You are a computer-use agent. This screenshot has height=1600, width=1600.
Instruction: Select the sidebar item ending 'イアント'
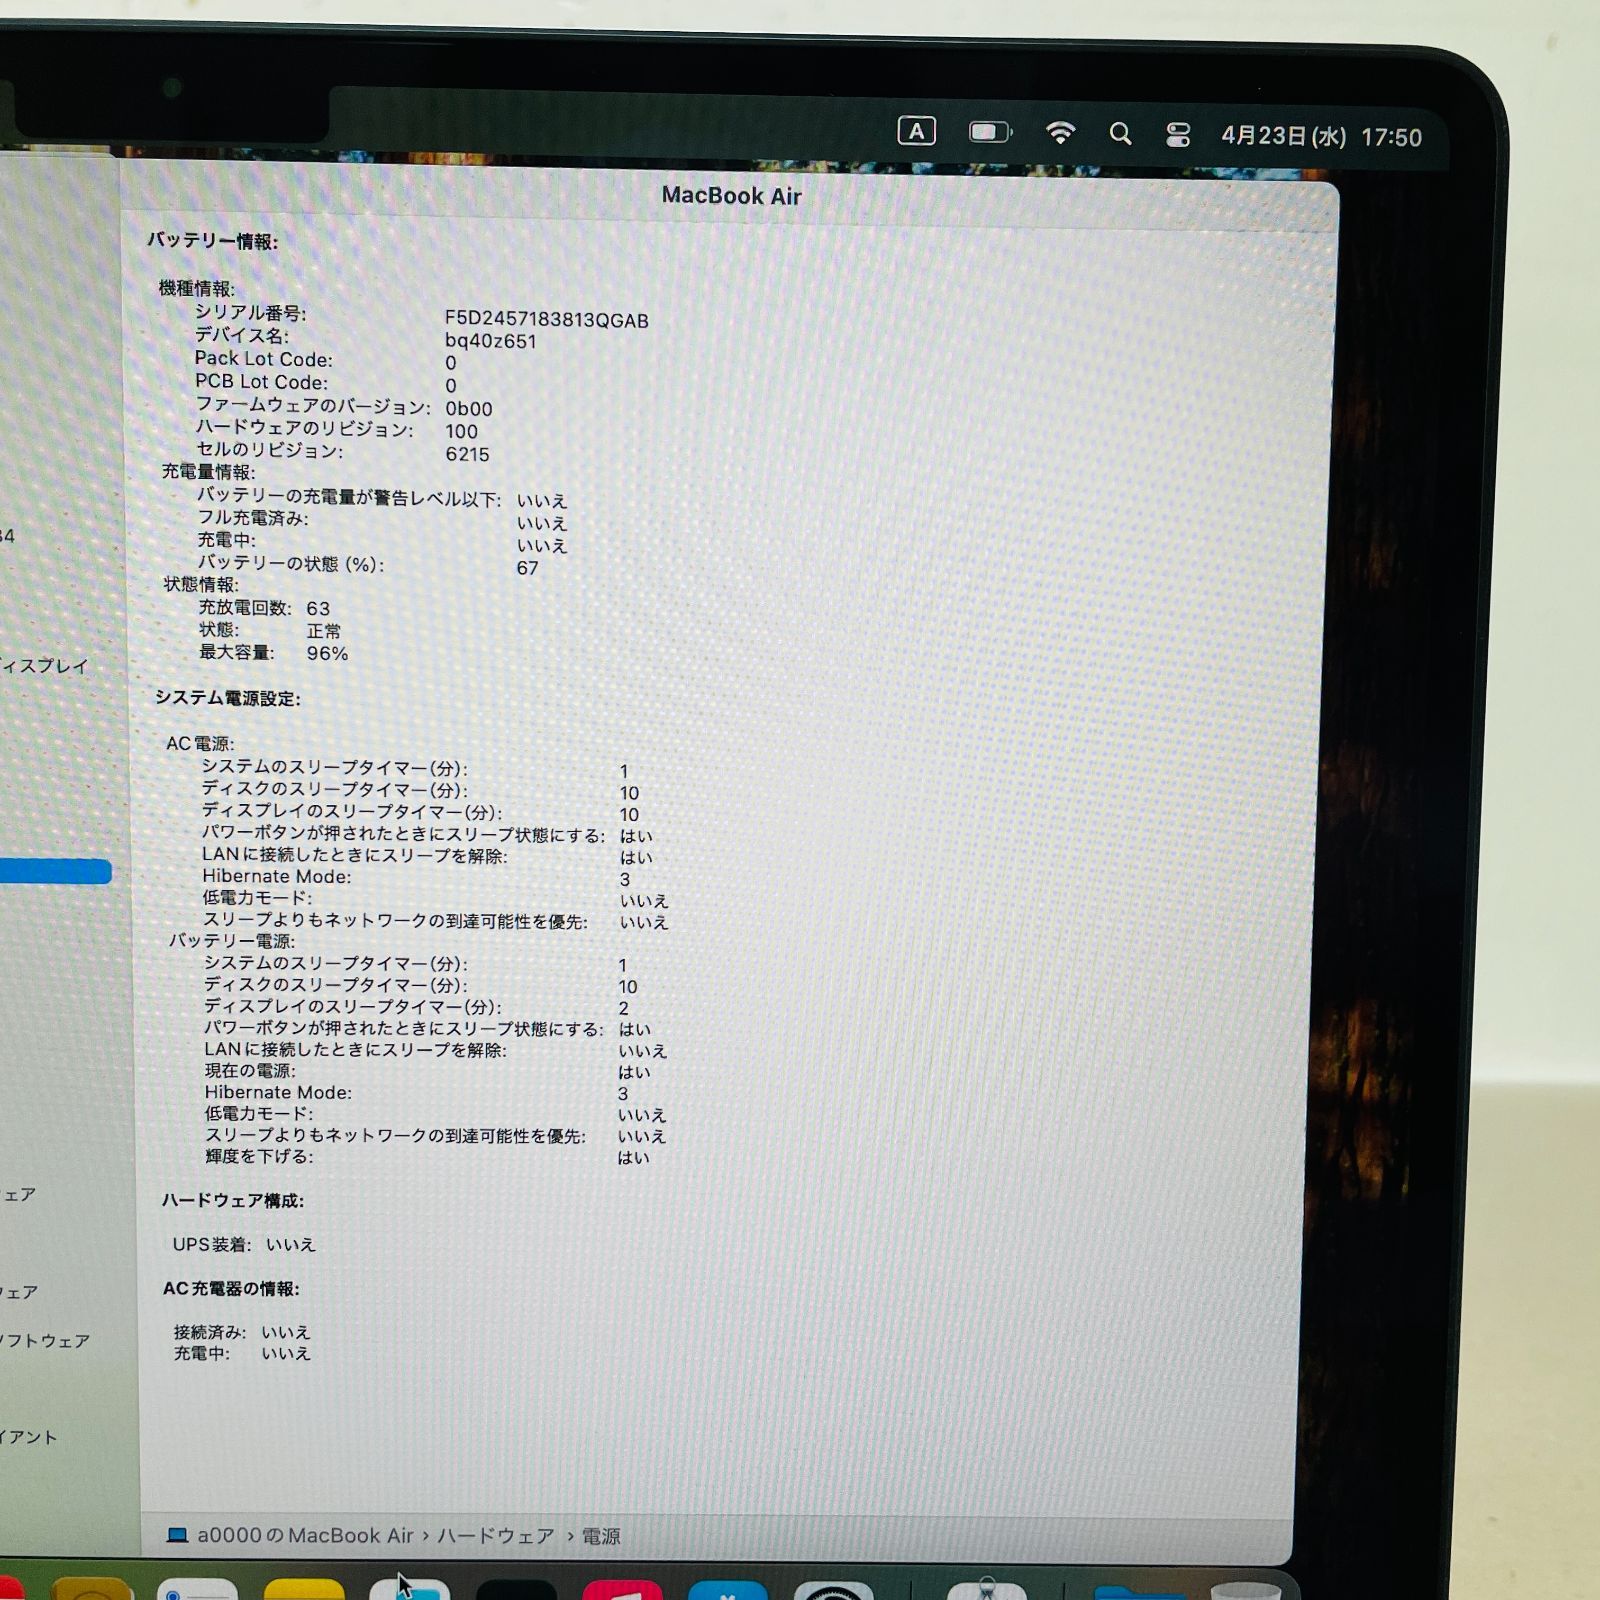pyautogui.click(x=29, y=1437)
